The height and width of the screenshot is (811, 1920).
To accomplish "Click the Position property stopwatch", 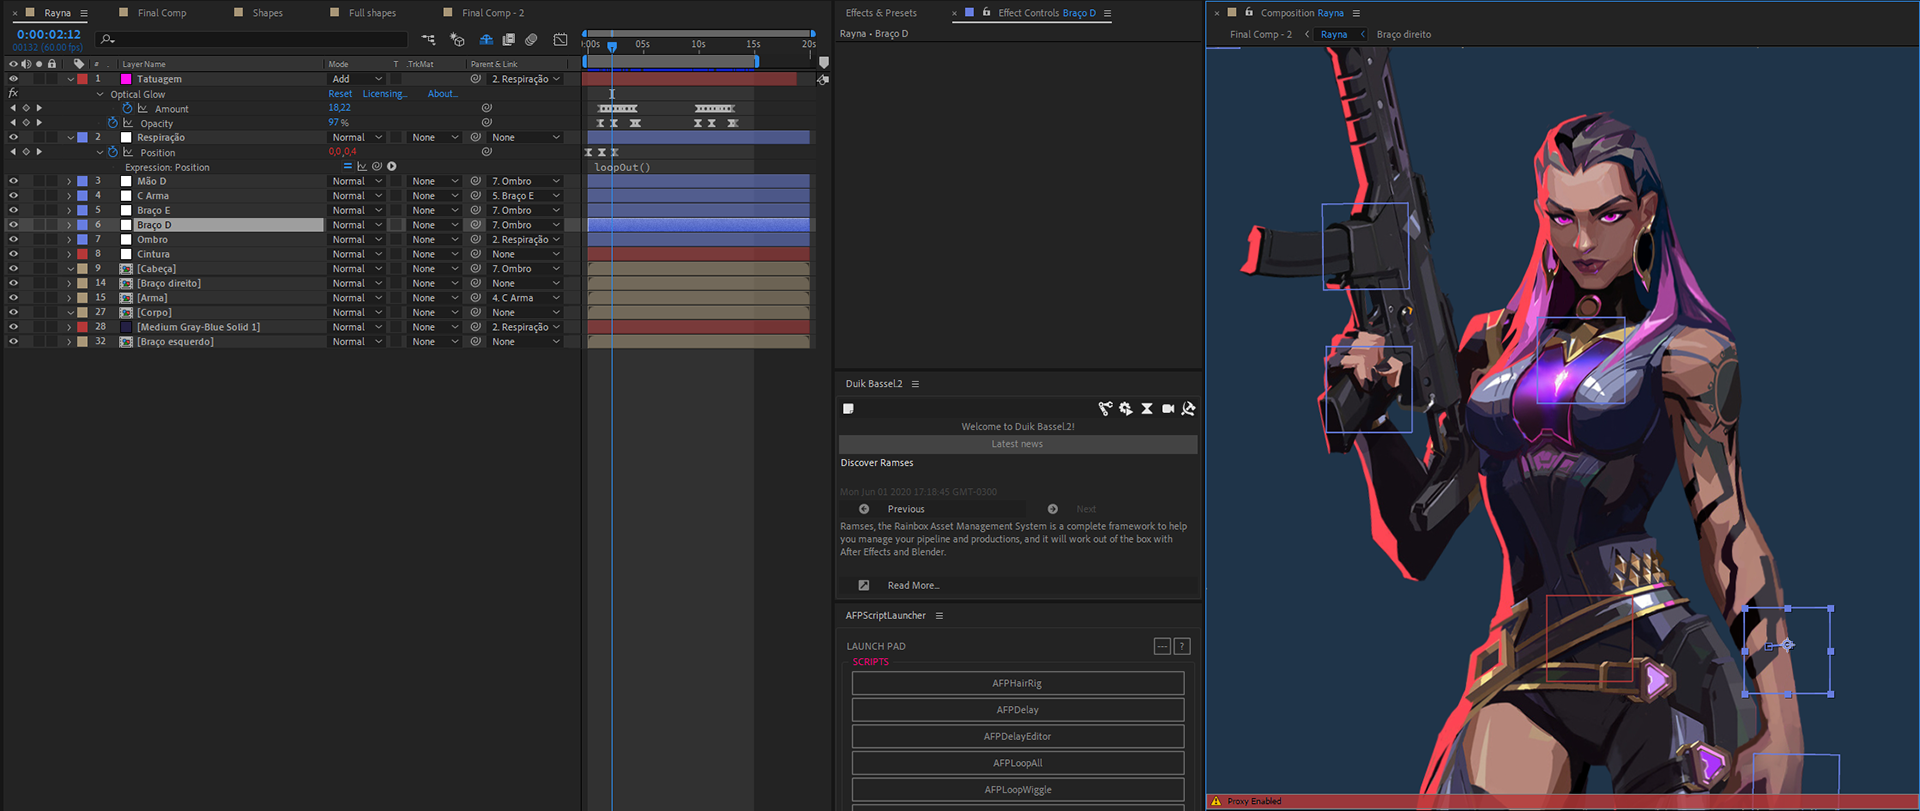I will [x=113, y=152].
